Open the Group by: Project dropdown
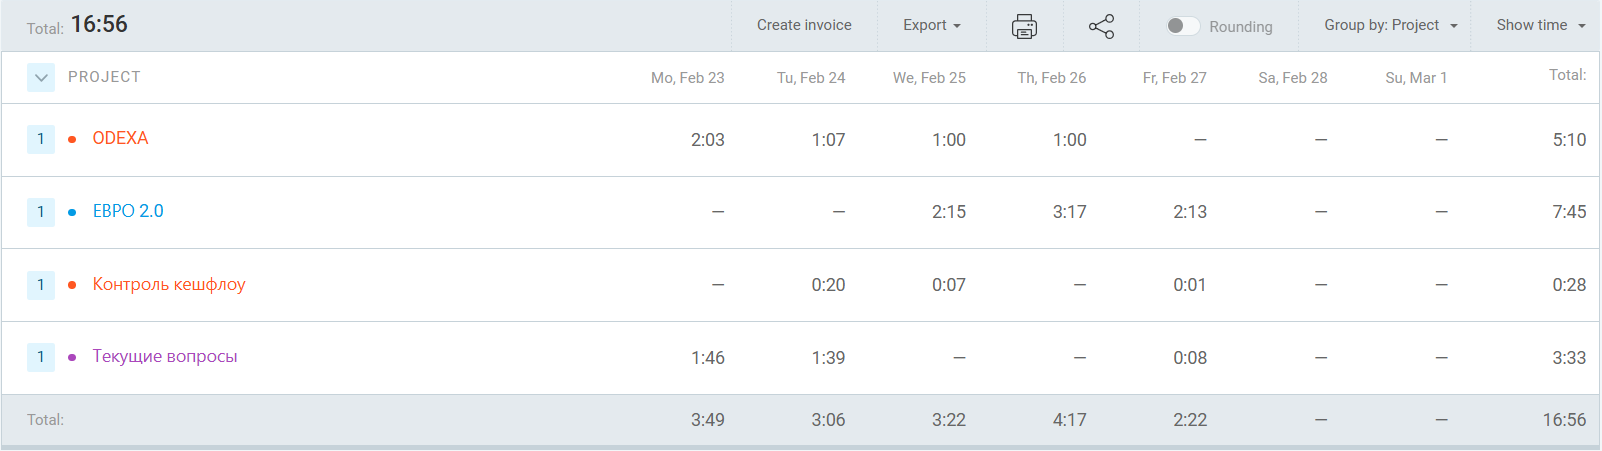 [x=1390, y=25]
